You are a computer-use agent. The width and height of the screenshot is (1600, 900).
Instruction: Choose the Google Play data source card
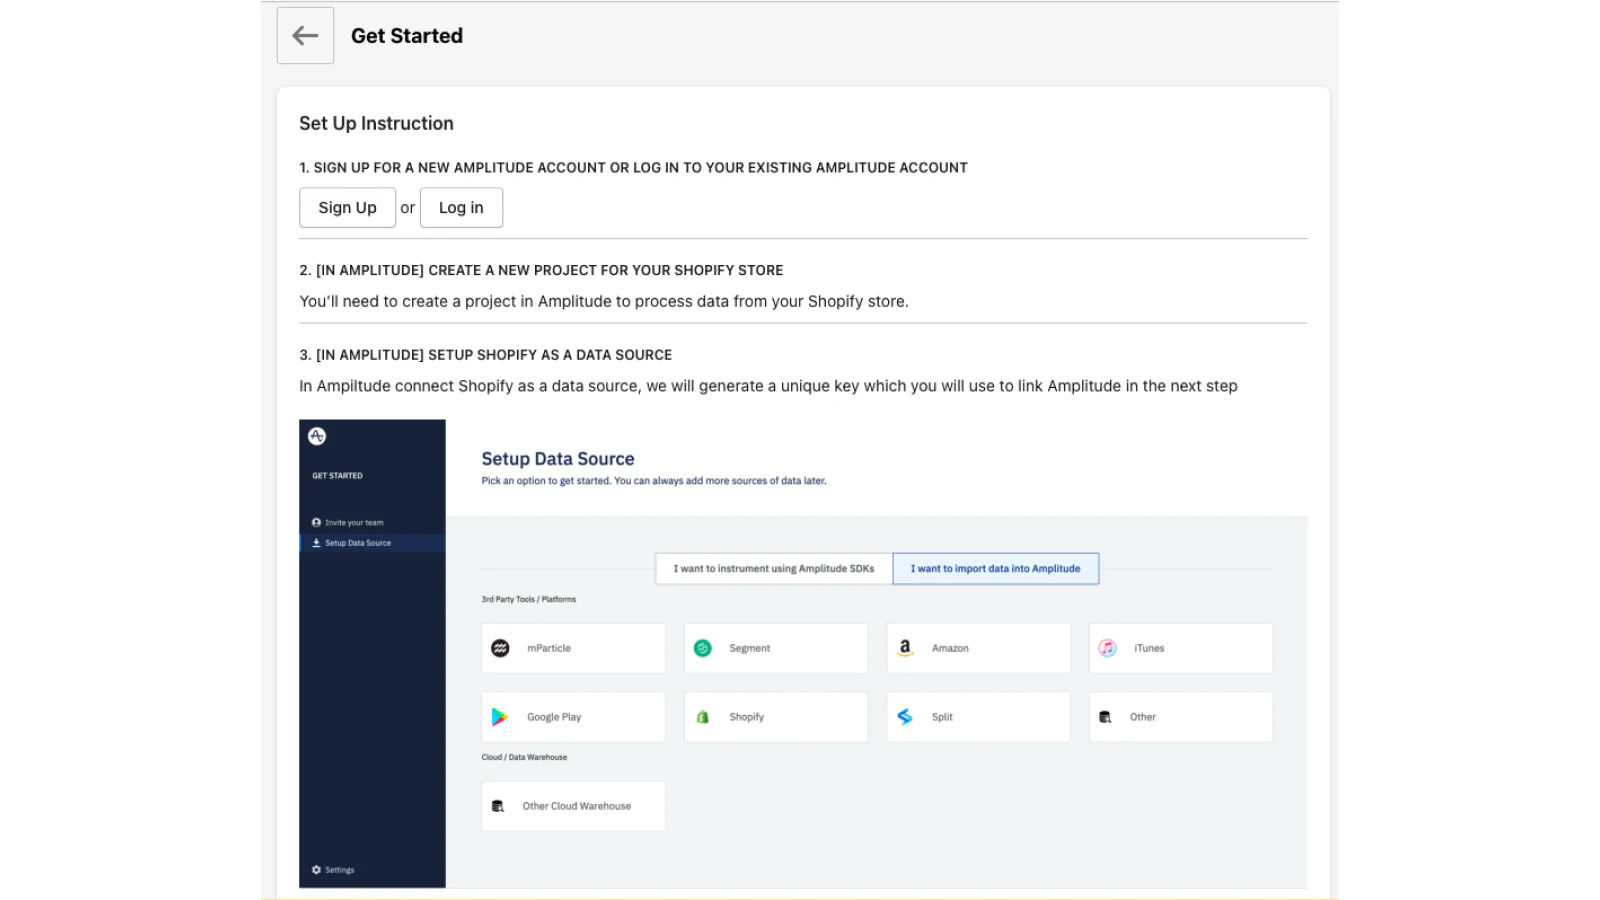coord(573,717)
